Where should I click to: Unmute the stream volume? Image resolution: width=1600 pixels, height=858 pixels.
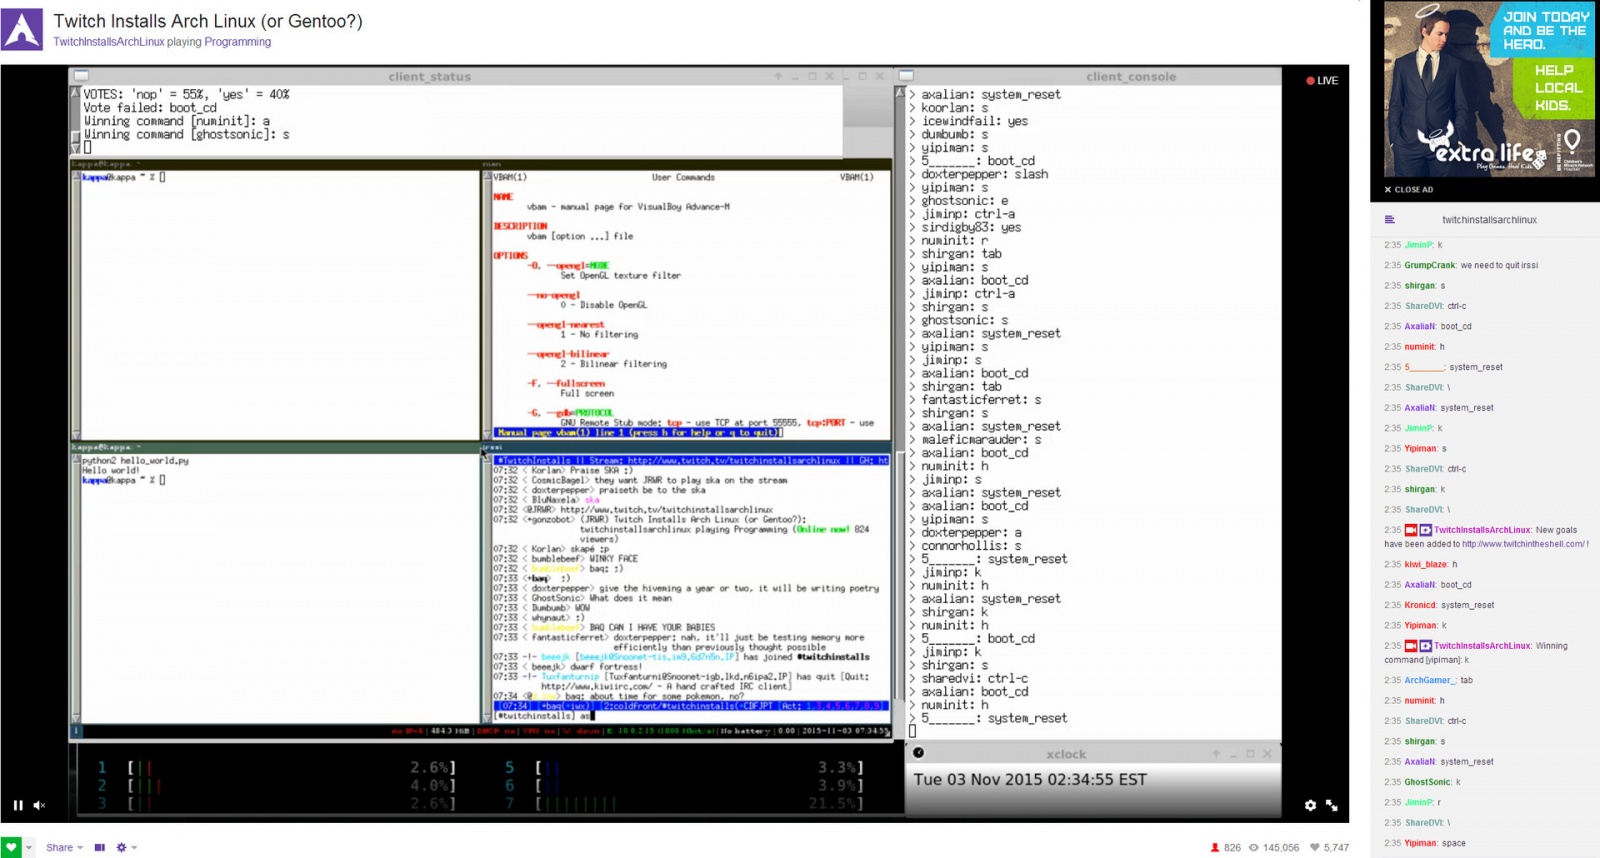point(40,805)
